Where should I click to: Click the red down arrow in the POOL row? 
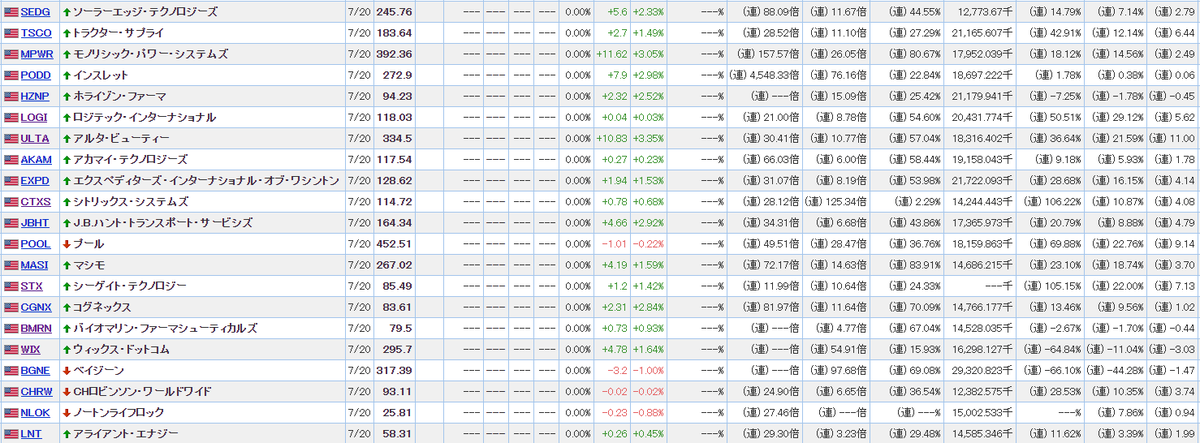click(66, 244)
